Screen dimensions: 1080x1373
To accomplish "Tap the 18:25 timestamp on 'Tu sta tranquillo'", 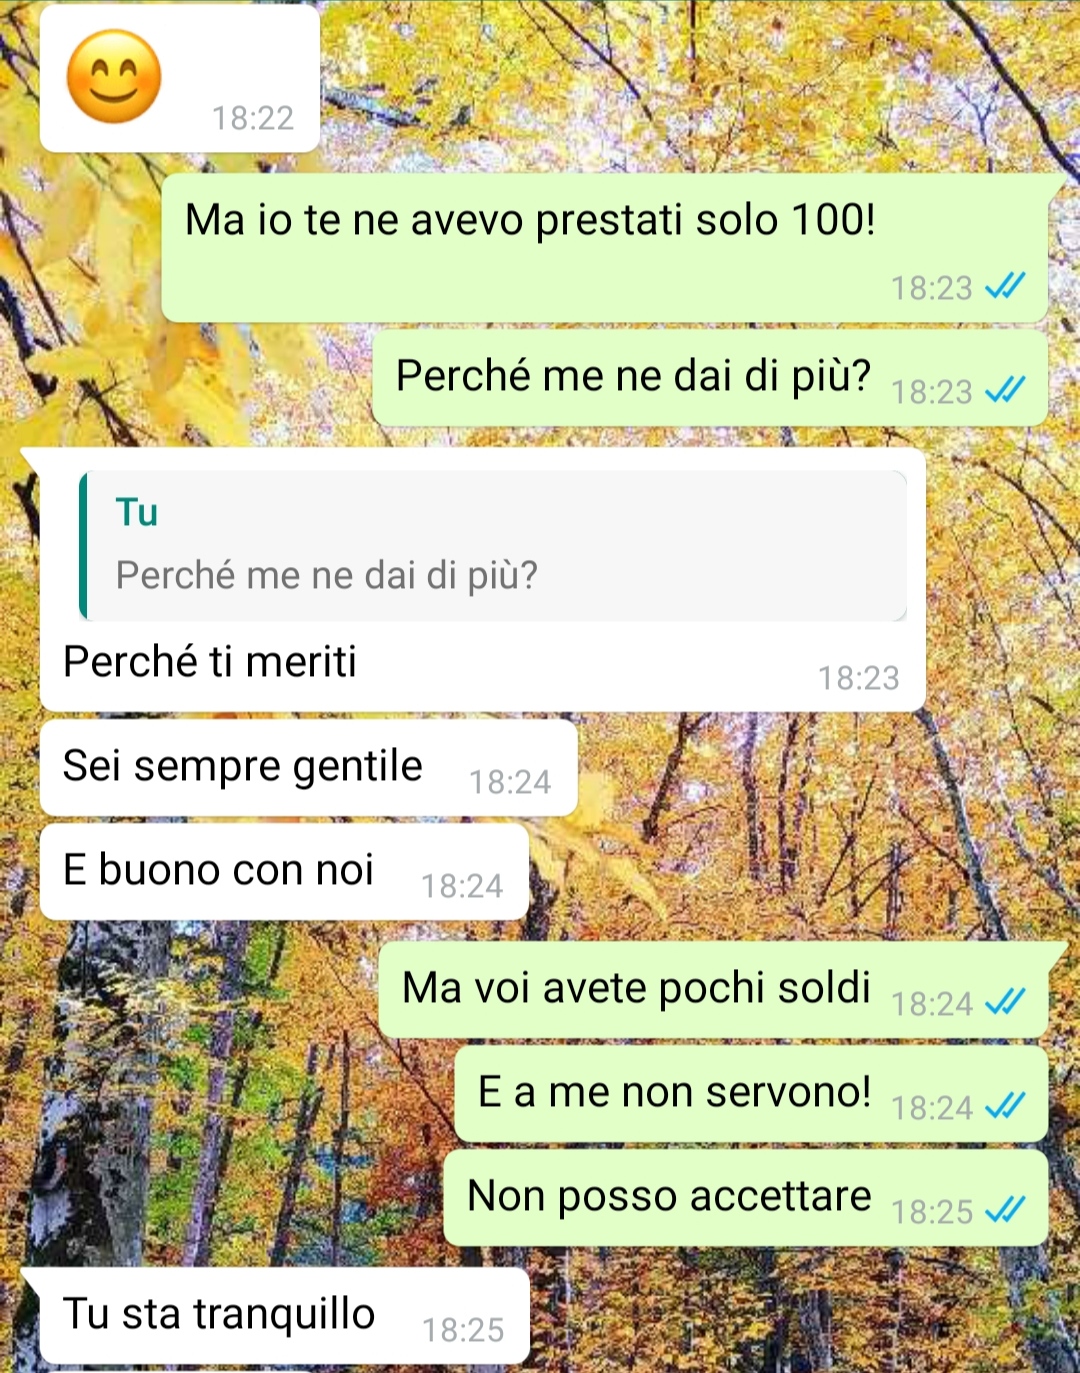I will (x=463, y=1330).
